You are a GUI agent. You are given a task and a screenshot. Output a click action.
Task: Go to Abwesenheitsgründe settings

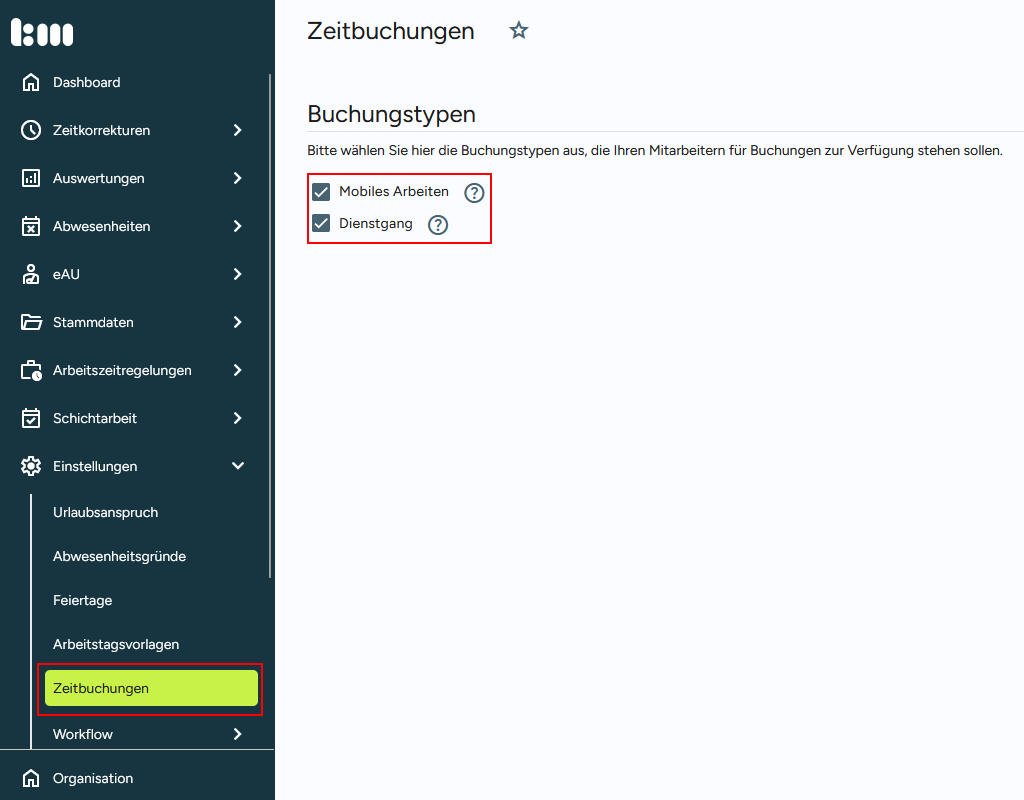(x=119, y=556)
